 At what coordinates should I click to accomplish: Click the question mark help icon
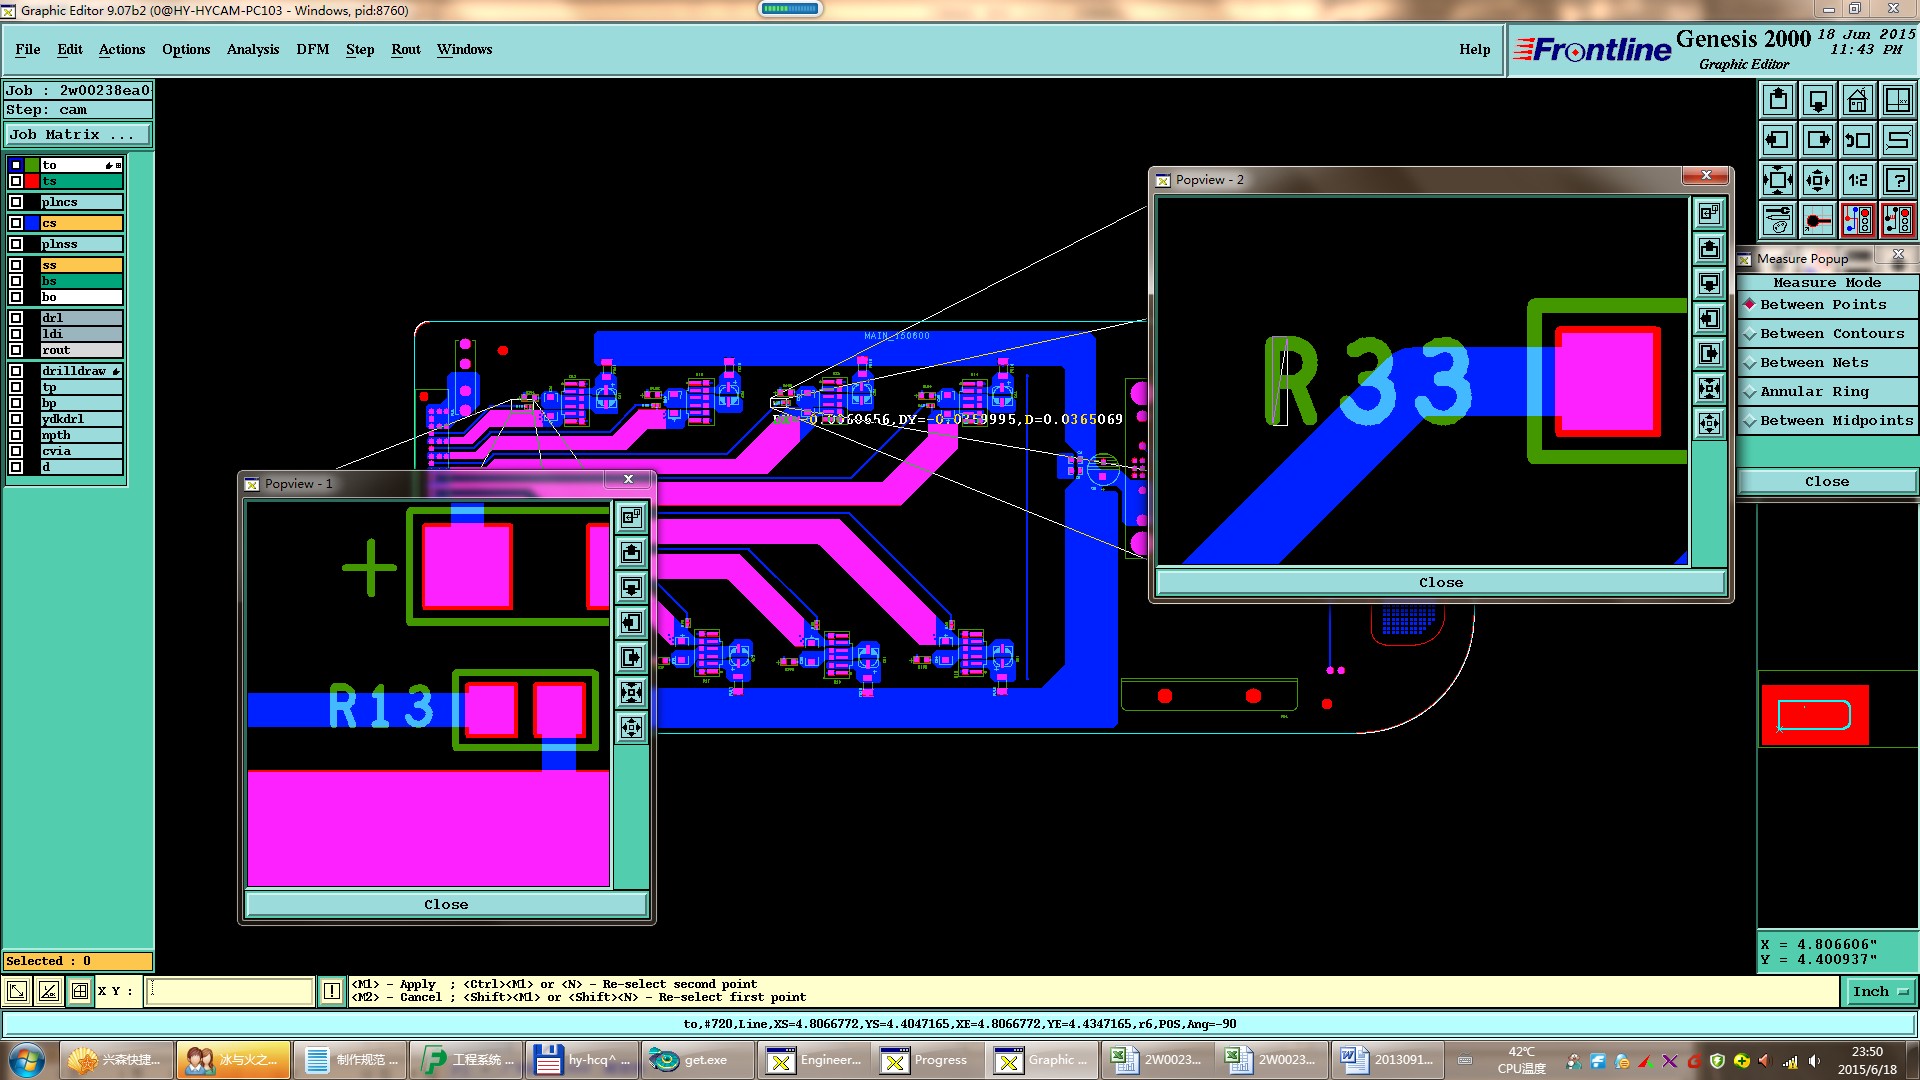tap(1898, 180)
